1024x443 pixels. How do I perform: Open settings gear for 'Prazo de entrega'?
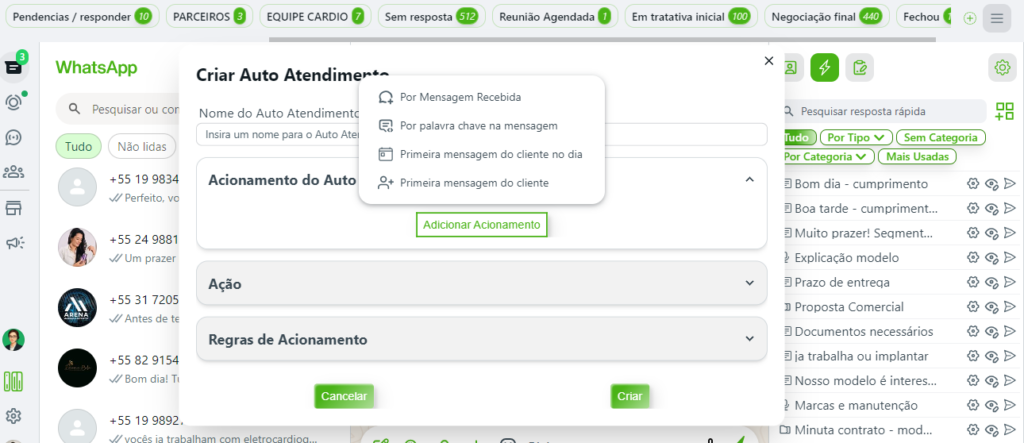972,282
